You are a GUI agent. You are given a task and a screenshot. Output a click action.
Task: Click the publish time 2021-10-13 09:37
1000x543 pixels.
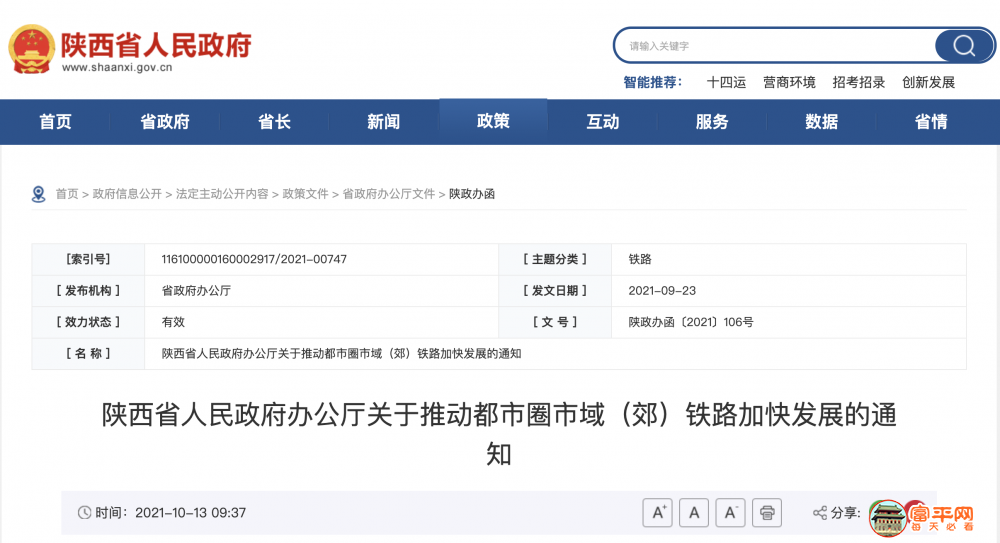191,513
